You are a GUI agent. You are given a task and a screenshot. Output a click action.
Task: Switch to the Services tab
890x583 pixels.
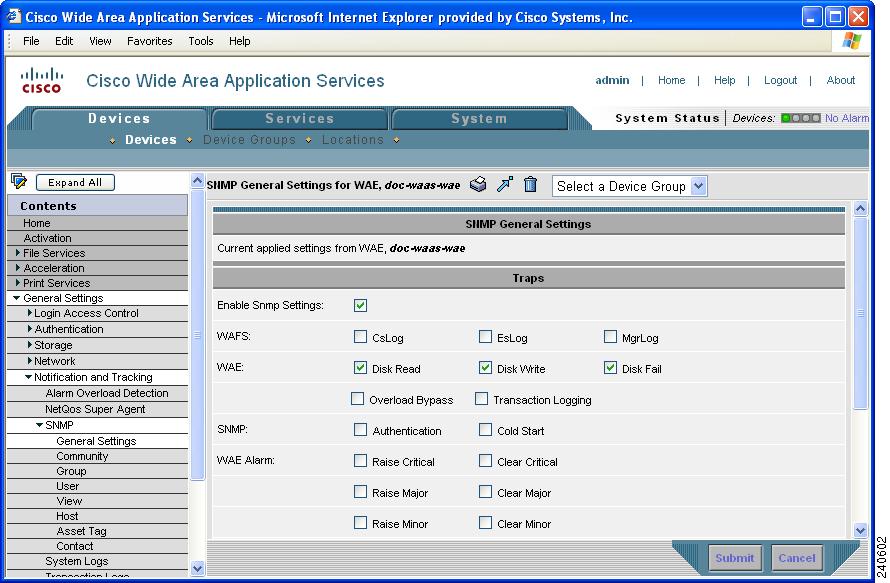pyautogui.click(x=300, y=119)
